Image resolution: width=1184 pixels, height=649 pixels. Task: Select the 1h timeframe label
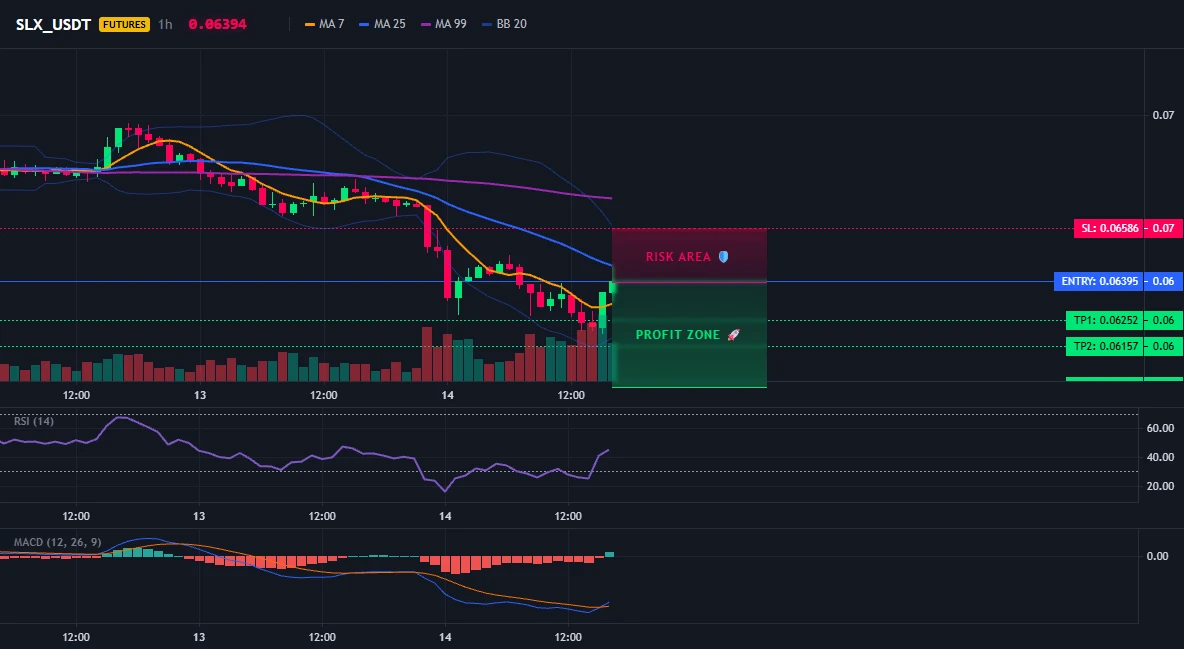pos(165,24)
